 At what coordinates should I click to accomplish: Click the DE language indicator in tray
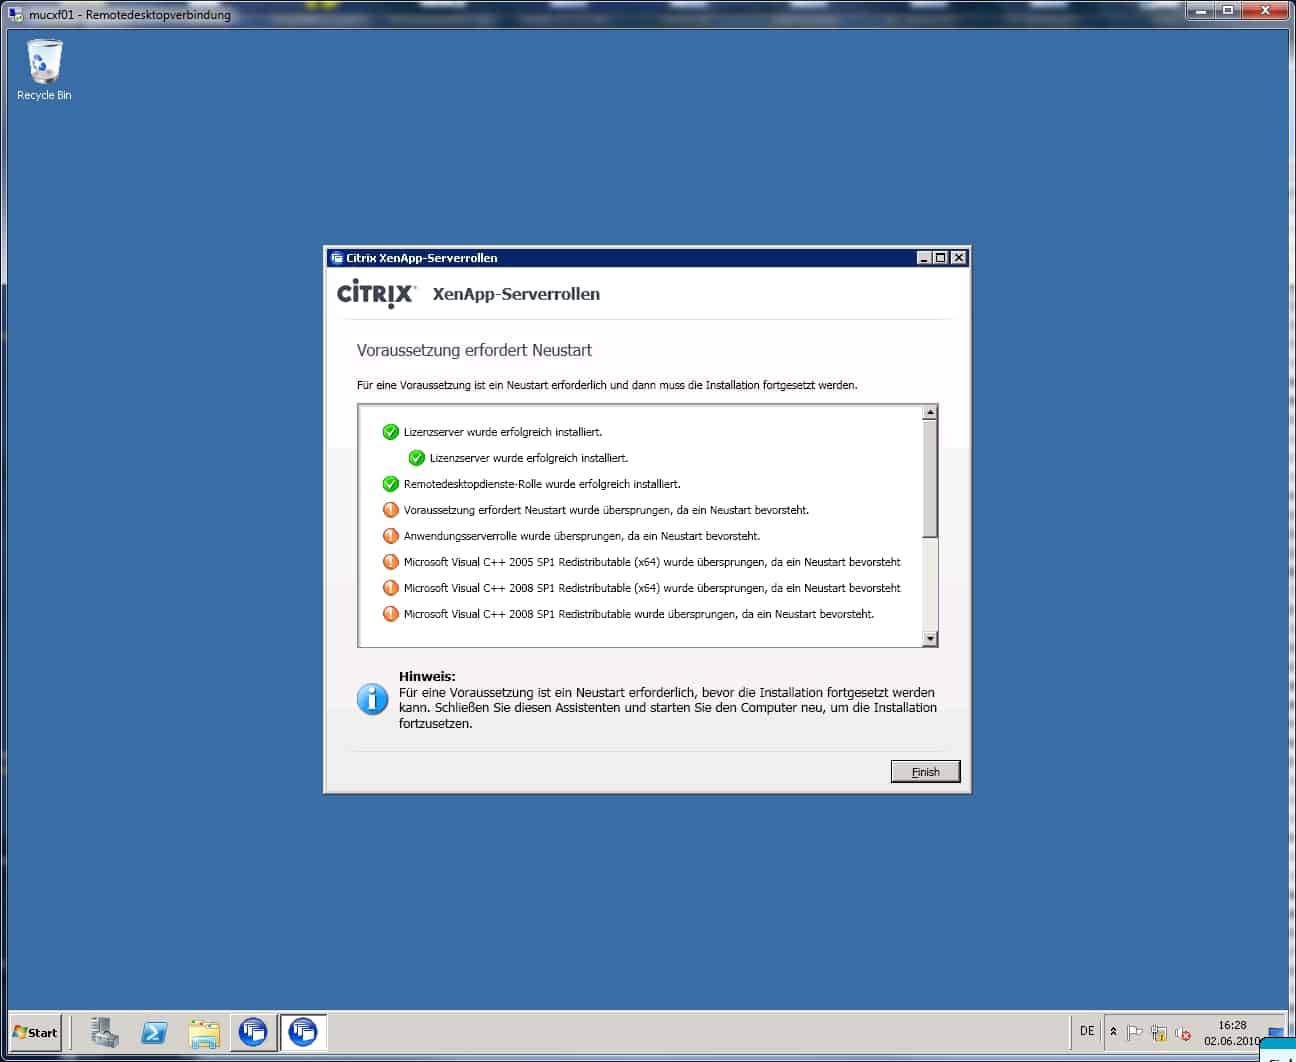click(1087, 1031)
